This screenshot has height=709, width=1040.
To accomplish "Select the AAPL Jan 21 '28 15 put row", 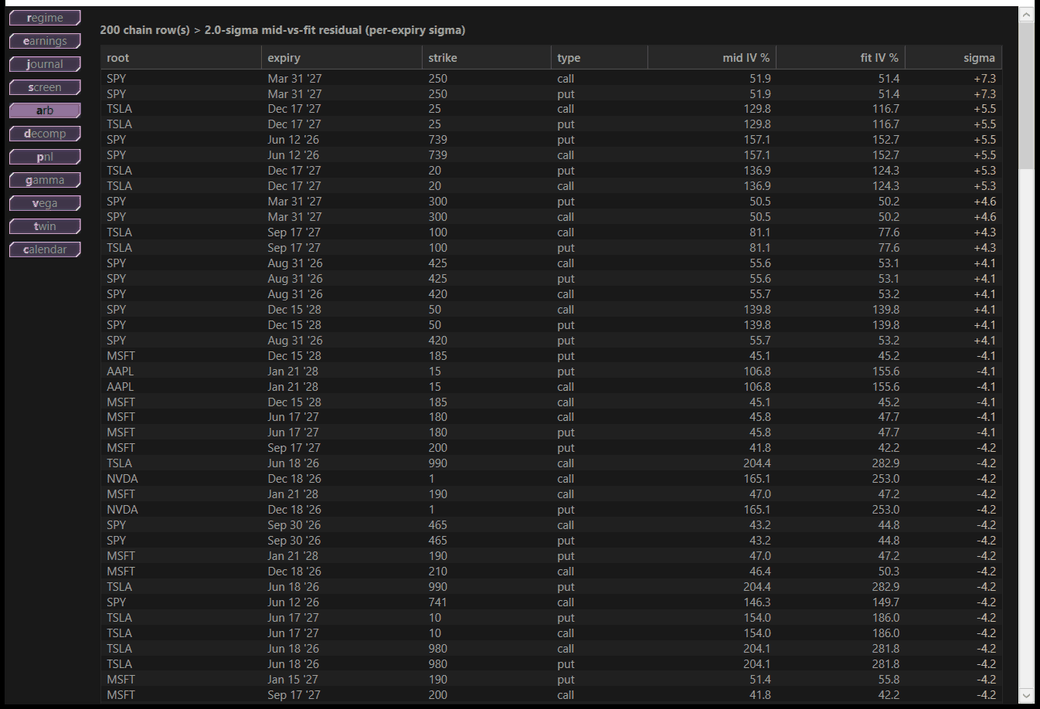I will (551, 371).
